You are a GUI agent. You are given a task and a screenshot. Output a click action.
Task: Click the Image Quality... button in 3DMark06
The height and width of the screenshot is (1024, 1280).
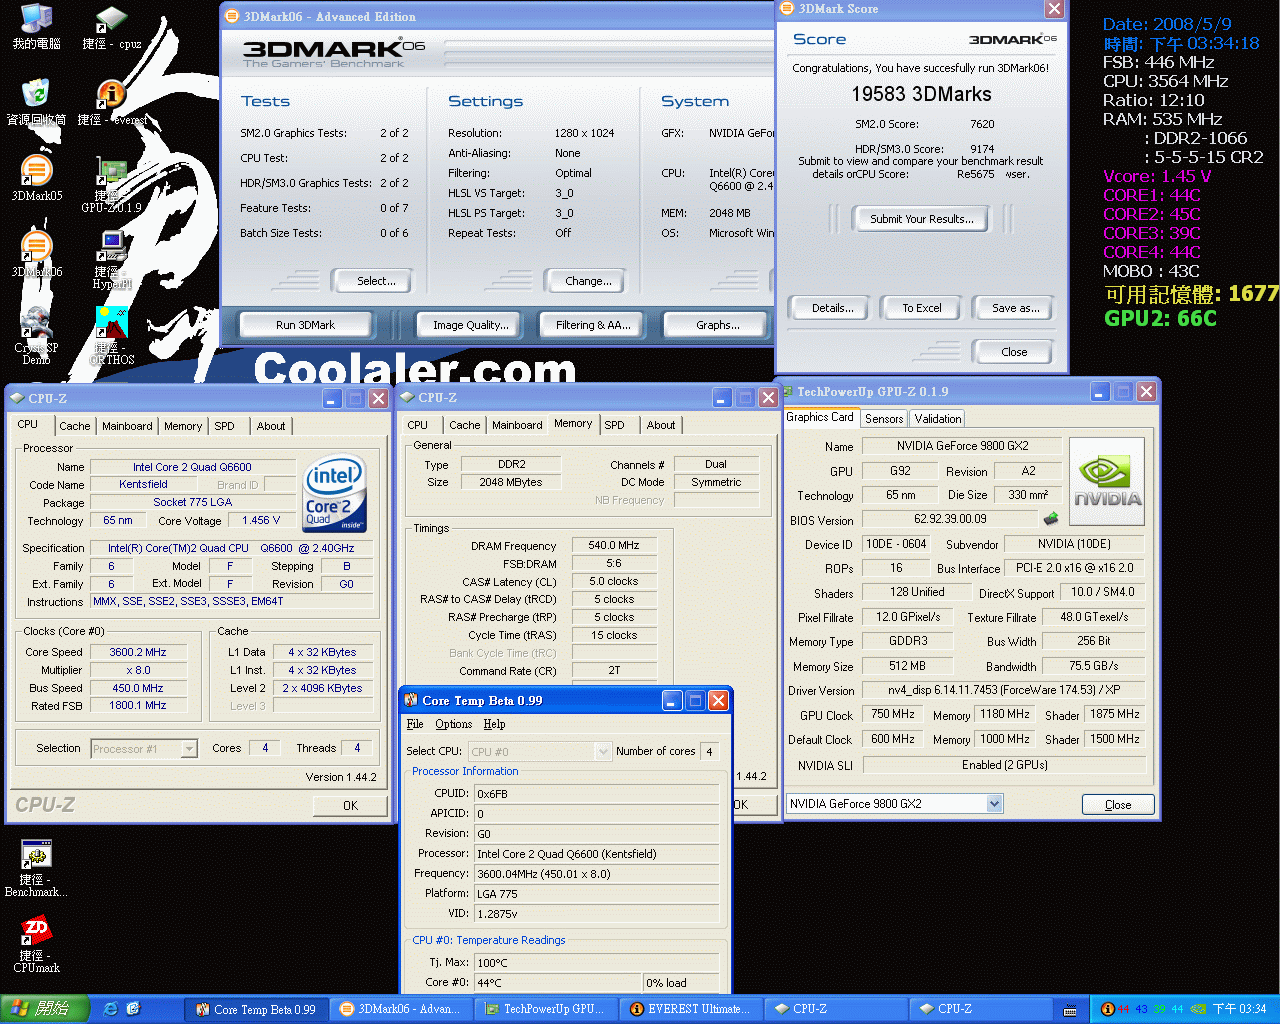[x=471, y=325]
